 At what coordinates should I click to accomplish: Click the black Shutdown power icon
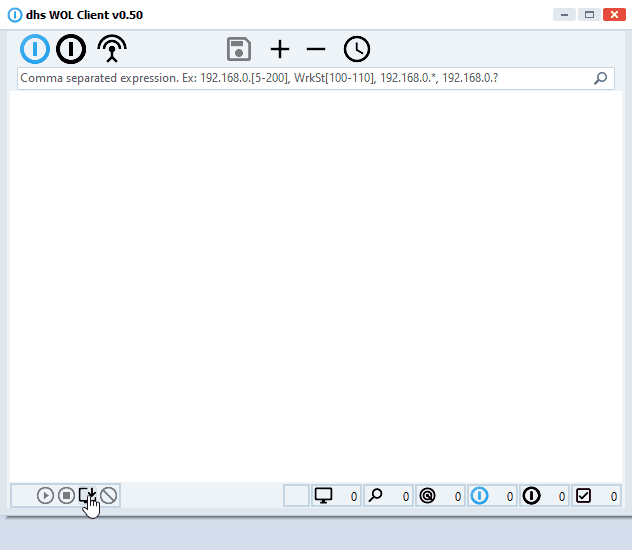coord(71,49)
